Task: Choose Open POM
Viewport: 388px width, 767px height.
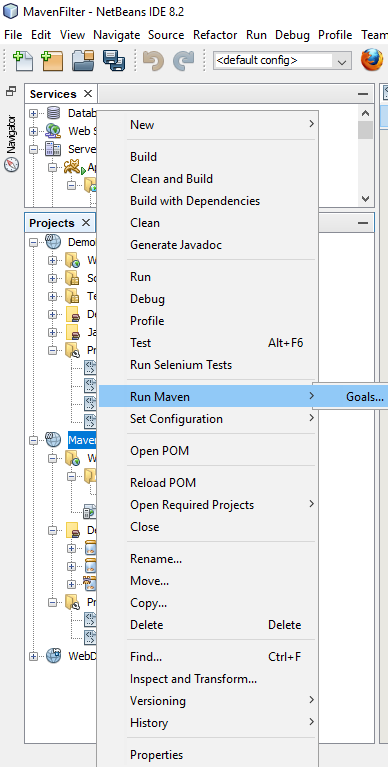Action: 208,451
